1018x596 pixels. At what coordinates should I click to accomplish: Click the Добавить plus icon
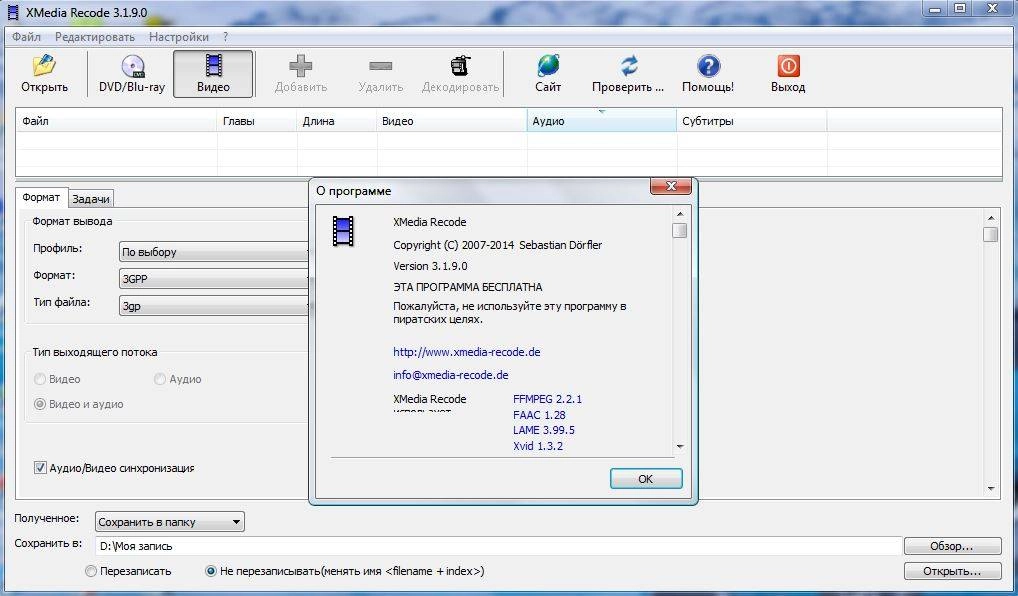[x=301, y=65]
